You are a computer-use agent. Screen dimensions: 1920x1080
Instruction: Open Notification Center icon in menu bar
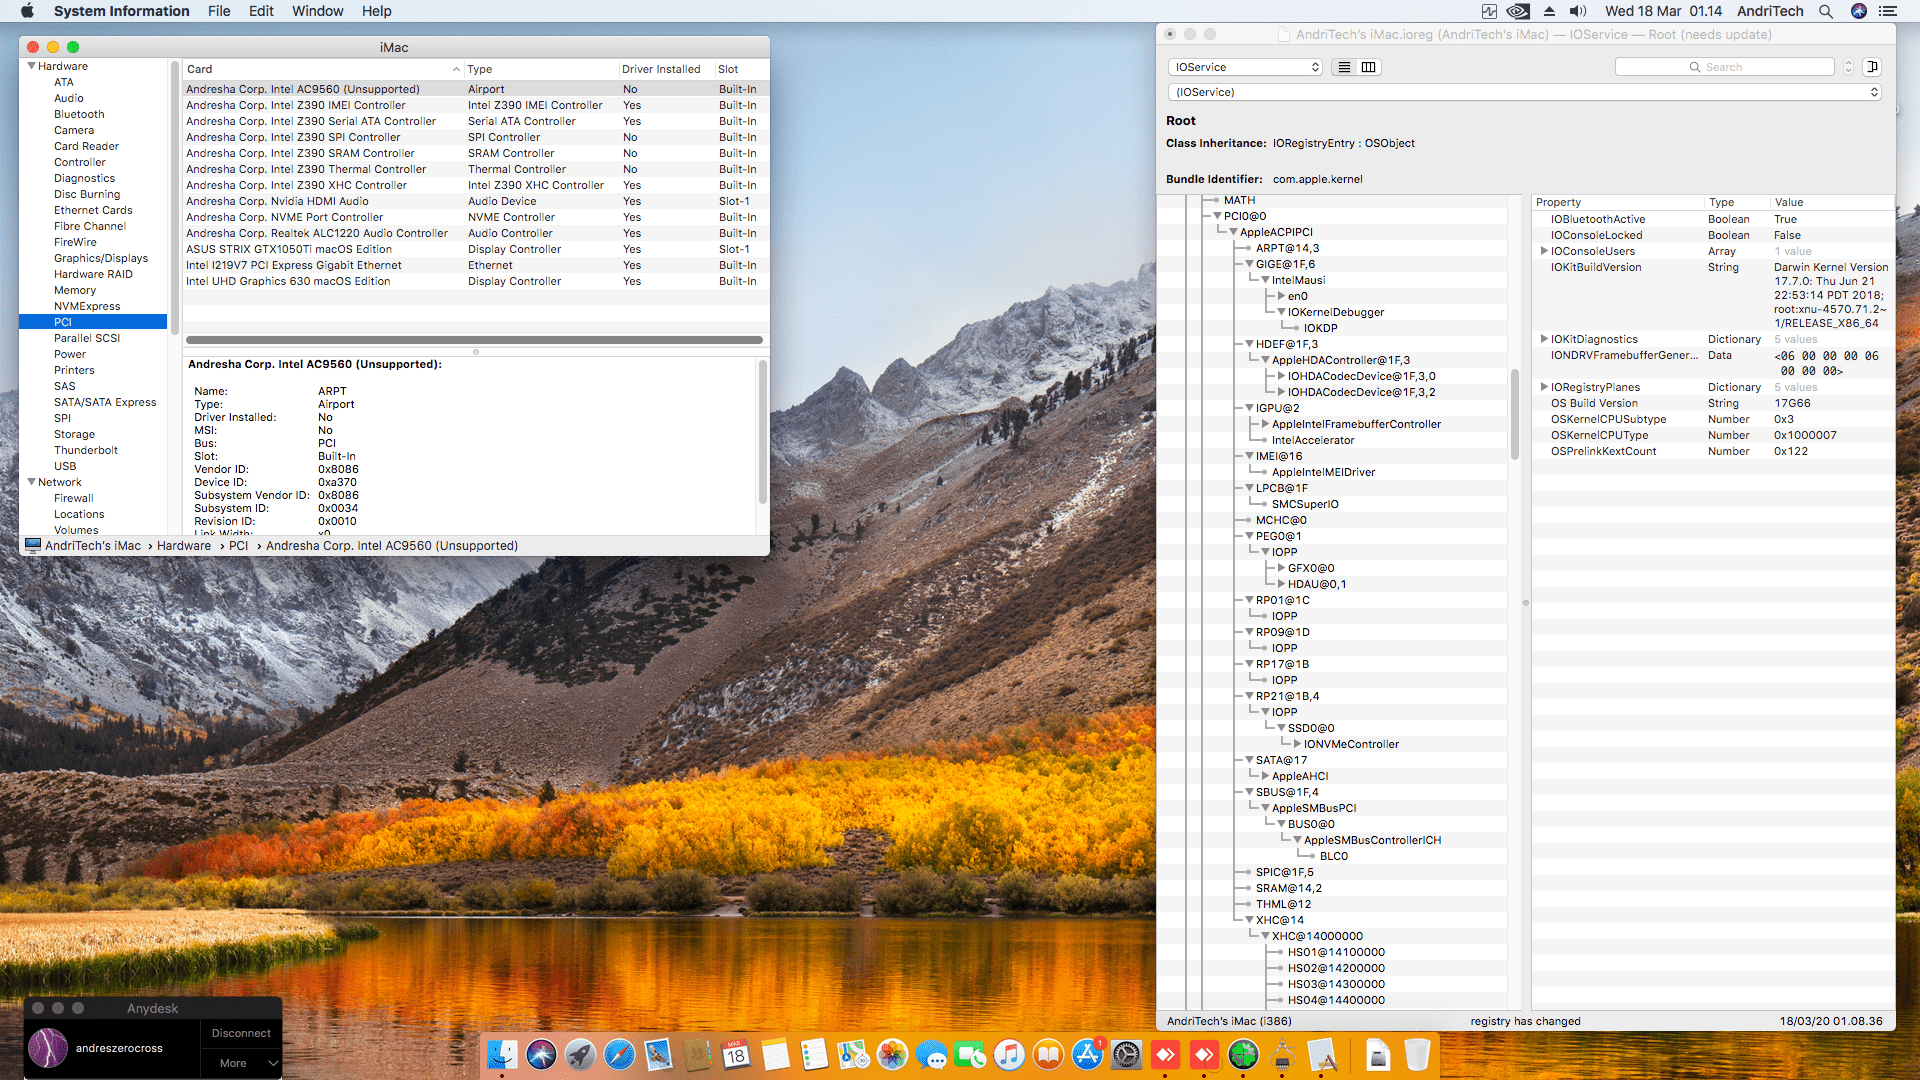[x=1888, y=11]
